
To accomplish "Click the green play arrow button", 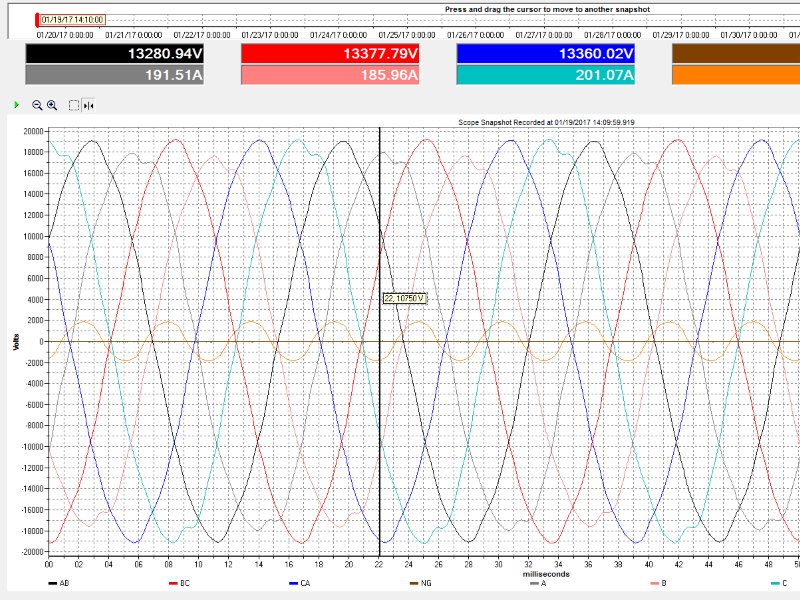I will [x=16, y=105].
